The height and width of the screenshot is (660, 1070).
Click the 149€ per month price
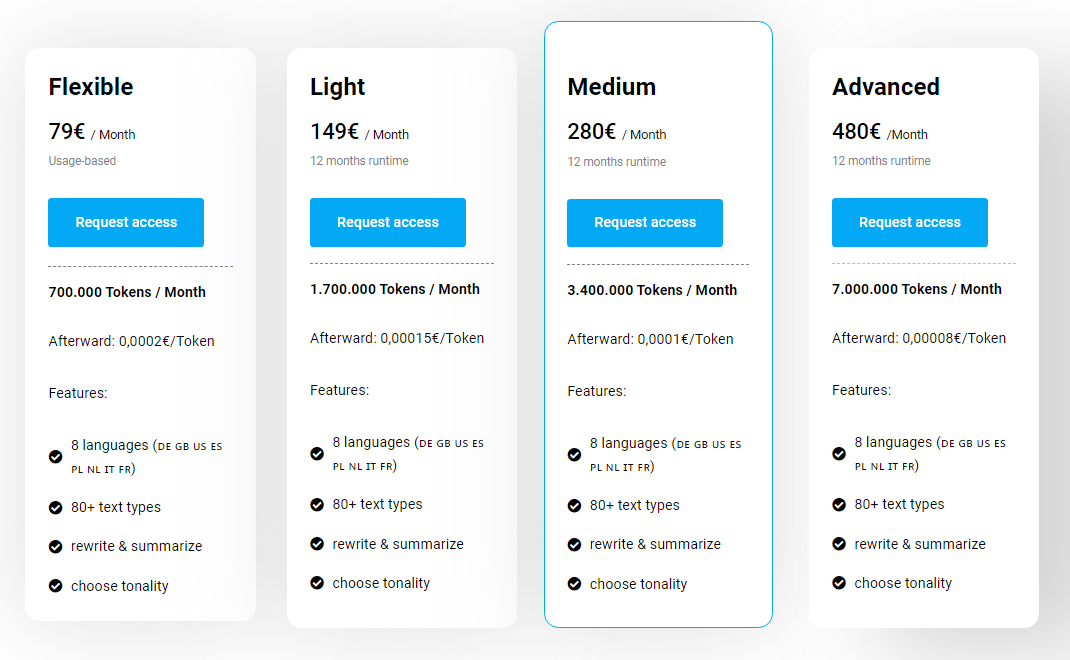[x=360, y=131]
